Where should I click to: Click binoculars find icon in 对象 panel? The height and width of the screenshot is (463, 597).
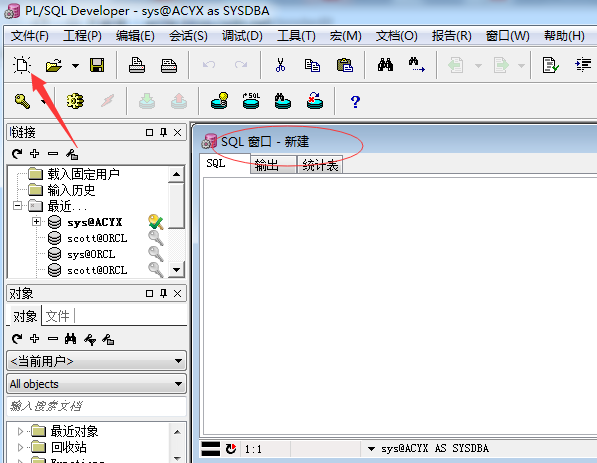coord(71,338)
